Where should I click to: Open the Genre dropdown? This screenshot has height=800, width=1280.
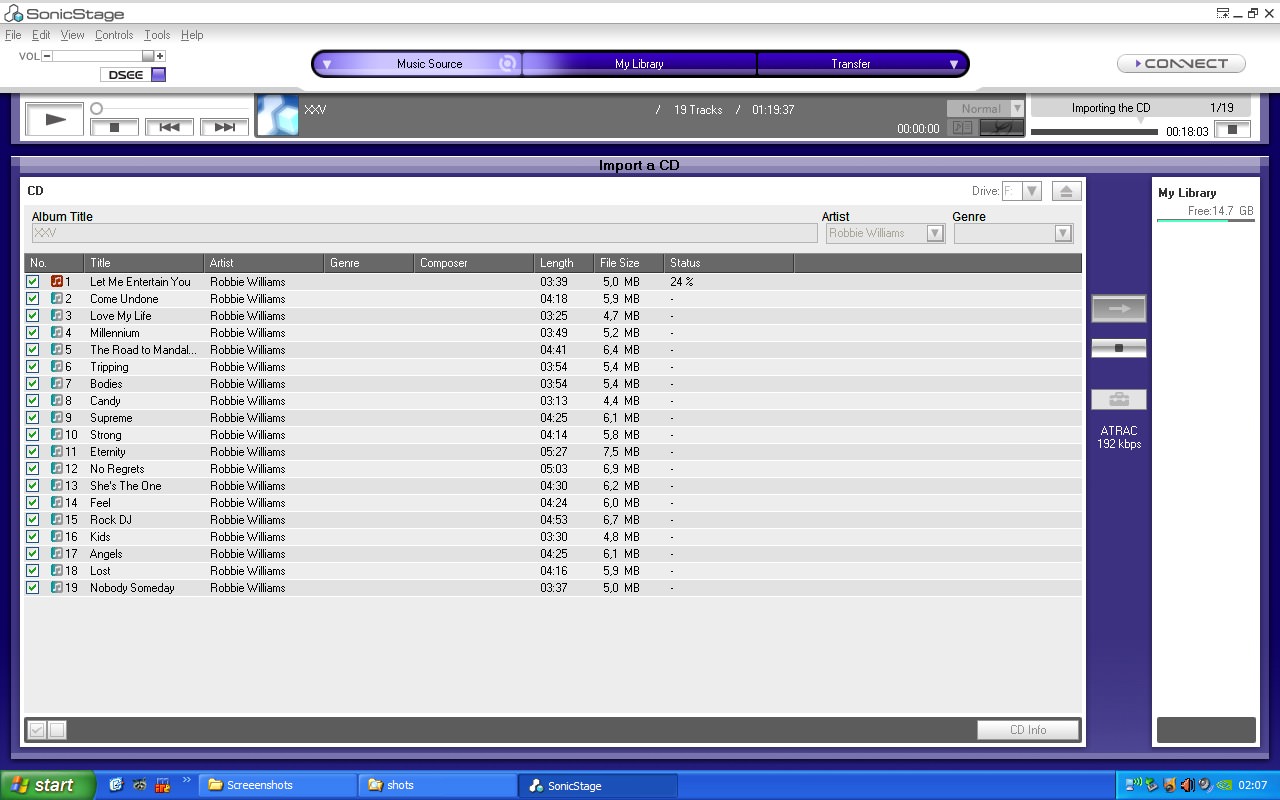[x=1063, y=233]
